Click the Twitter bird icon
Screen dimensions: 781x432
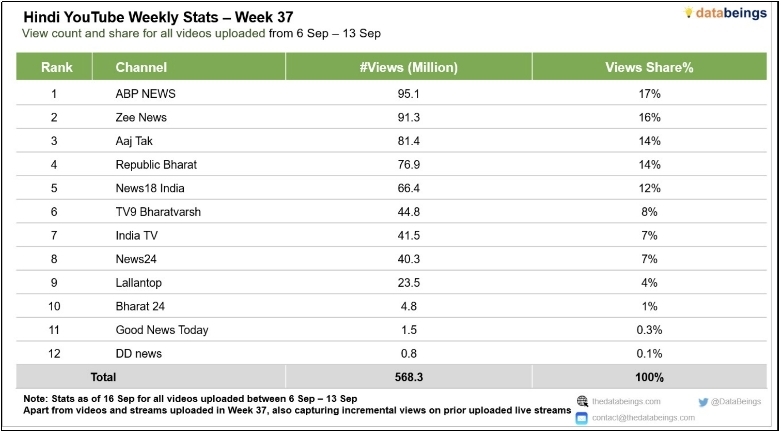coord(703,402)
